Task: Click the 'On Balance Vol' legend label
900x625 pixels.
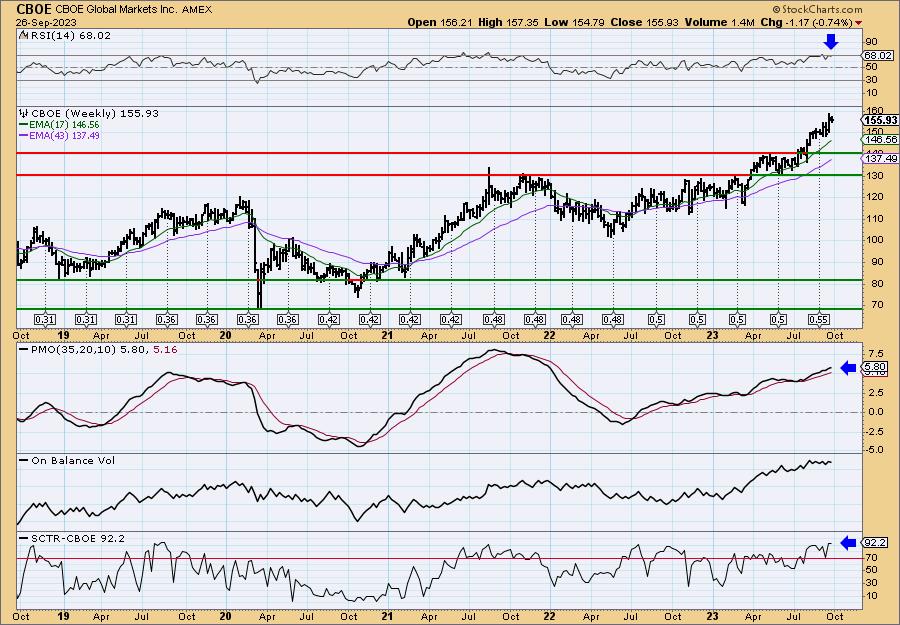Action: (x=73, y=460)
